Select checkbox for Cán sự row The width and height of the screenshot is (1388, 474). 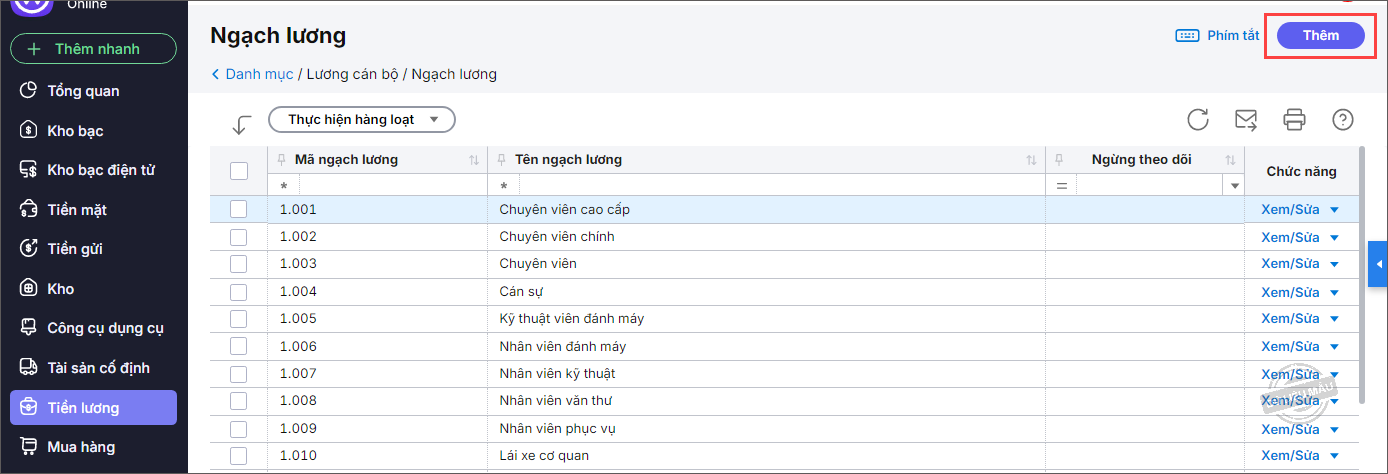coord(238,291)
